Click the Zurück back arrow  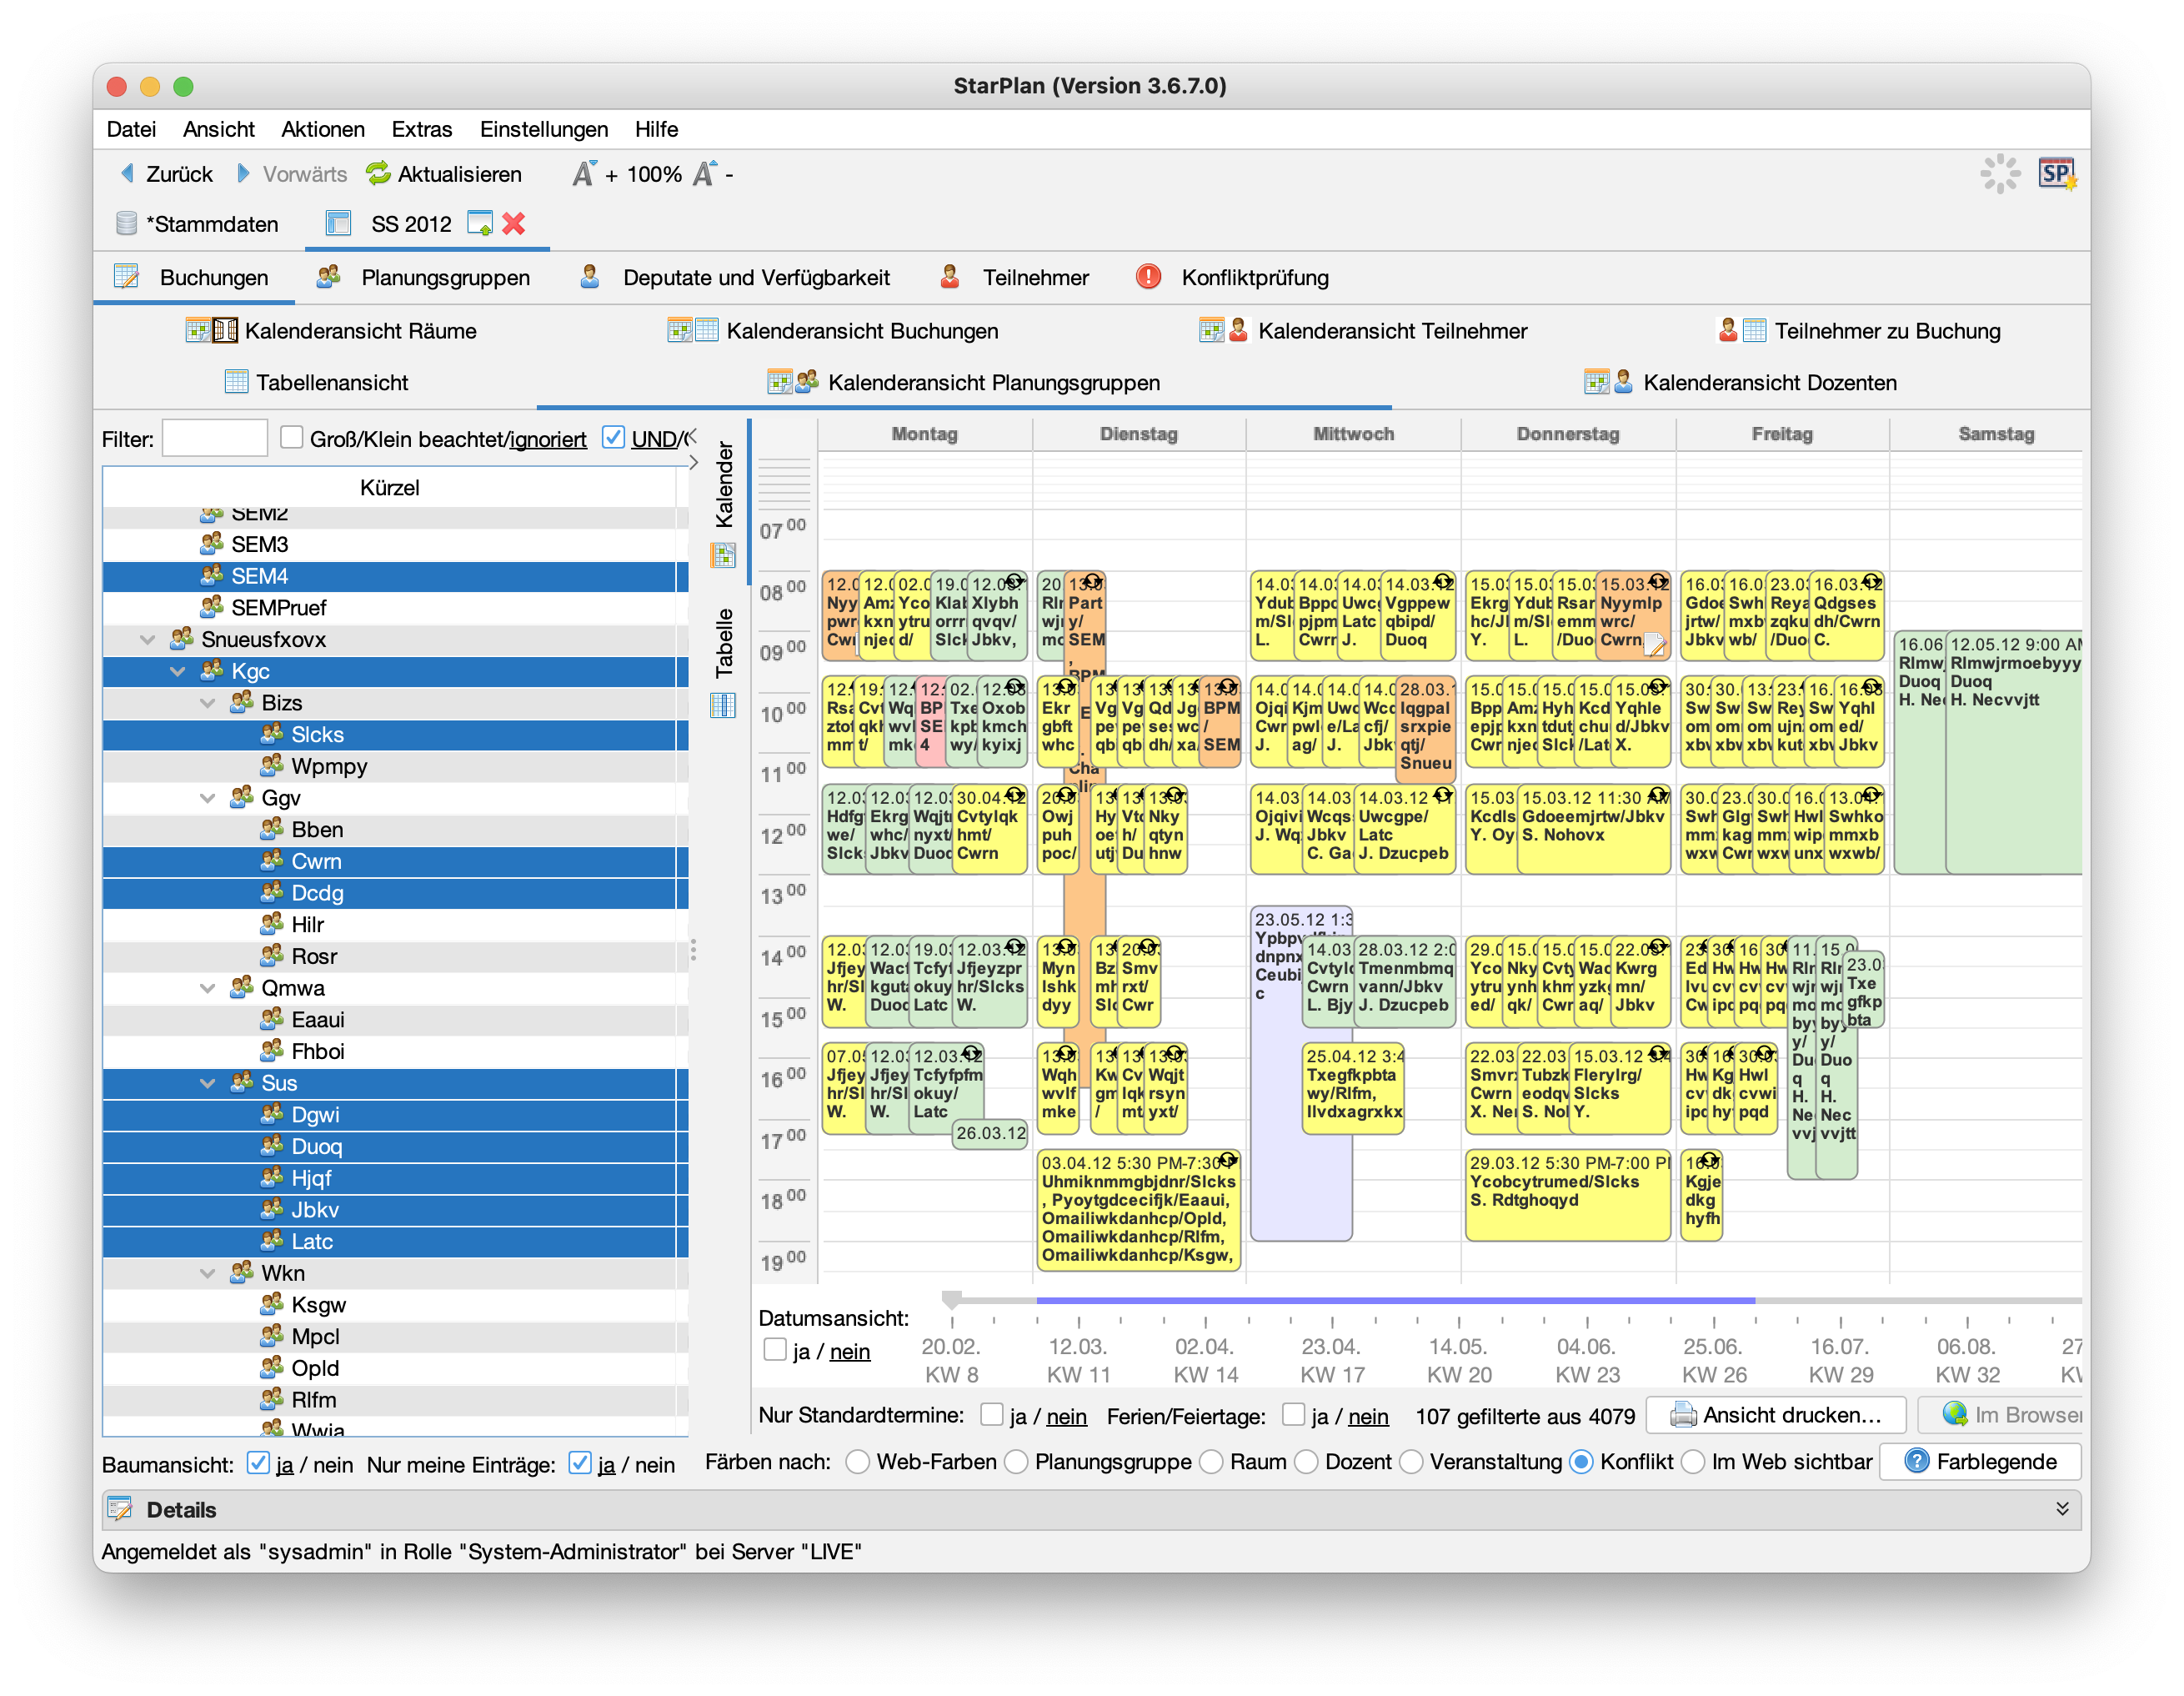(128, 174)
